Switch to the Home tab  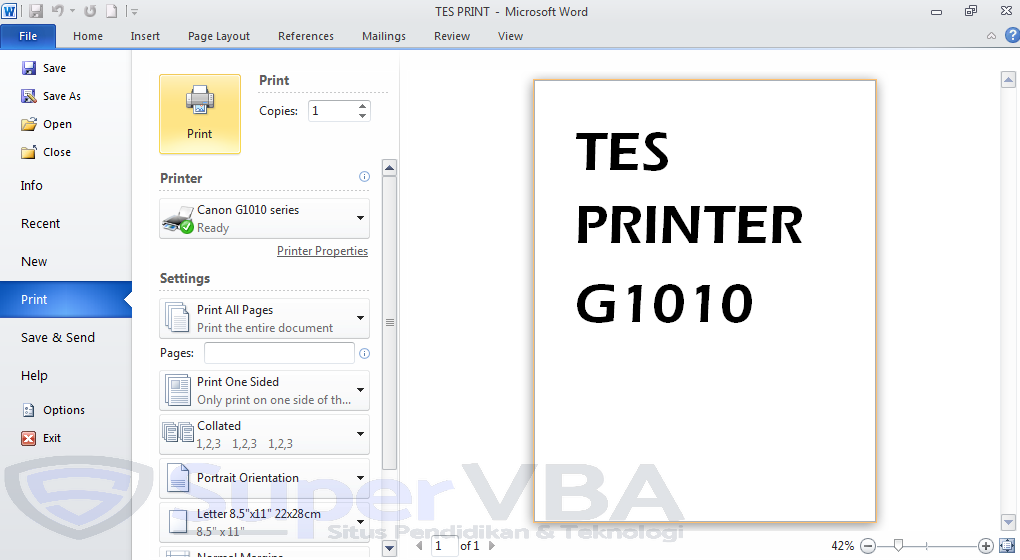88,36
